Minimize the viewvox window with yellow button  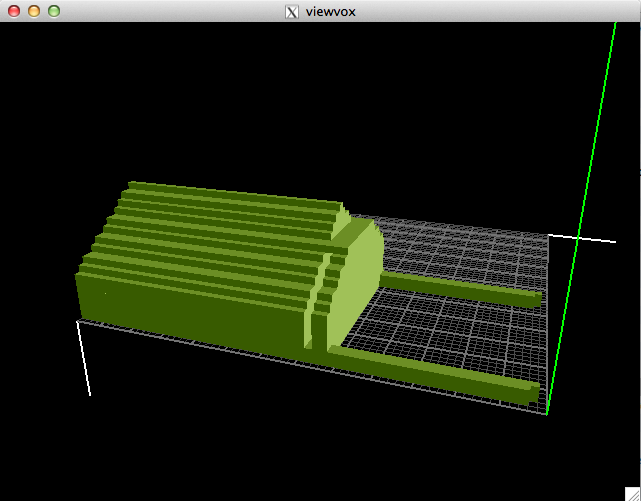tap(34, 11)
